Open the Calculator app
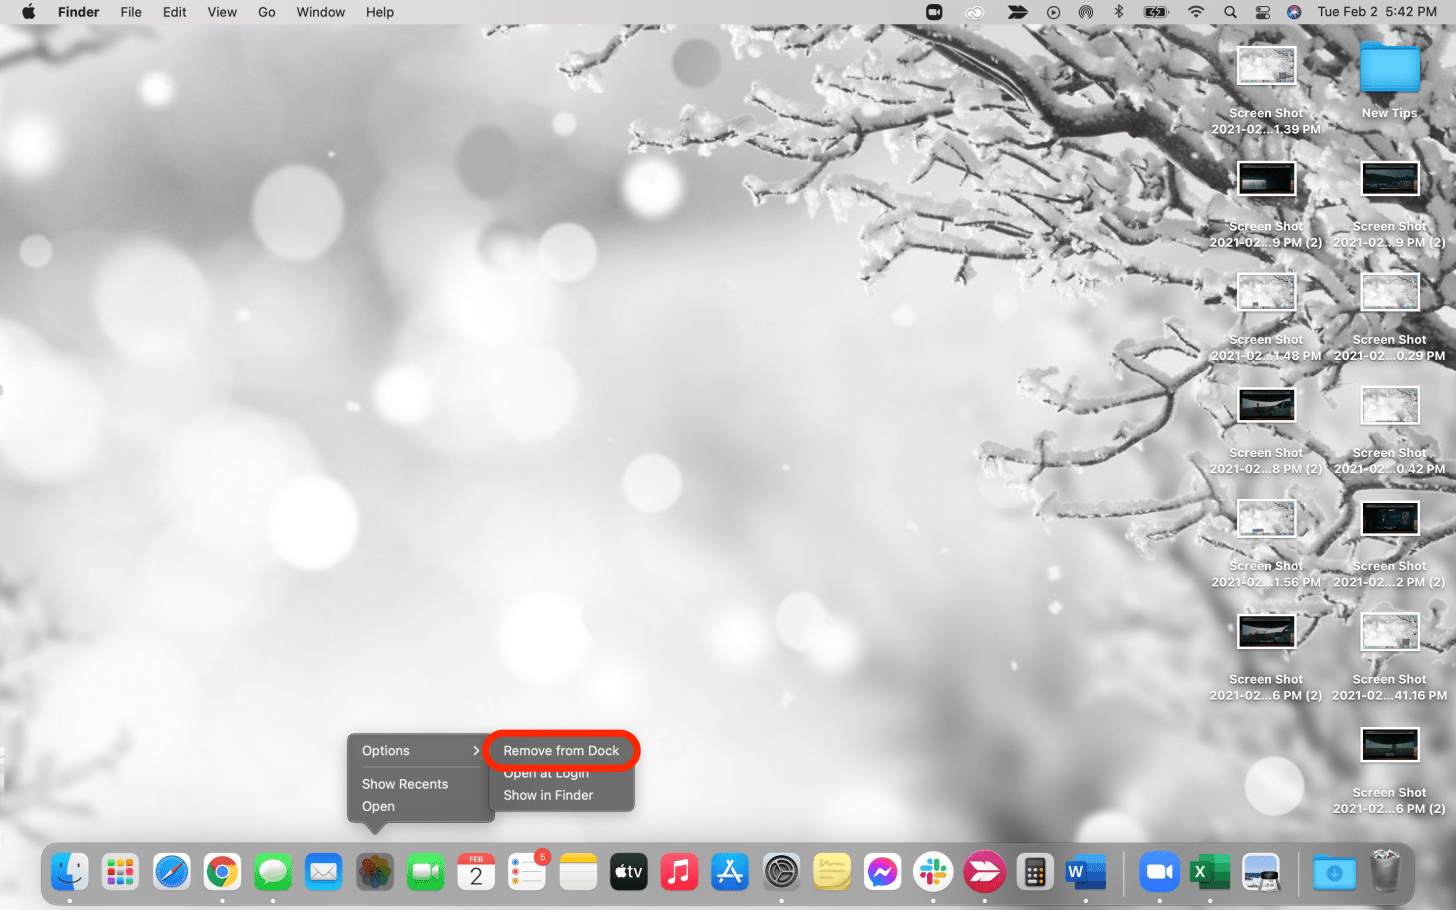 (1035, 871)
